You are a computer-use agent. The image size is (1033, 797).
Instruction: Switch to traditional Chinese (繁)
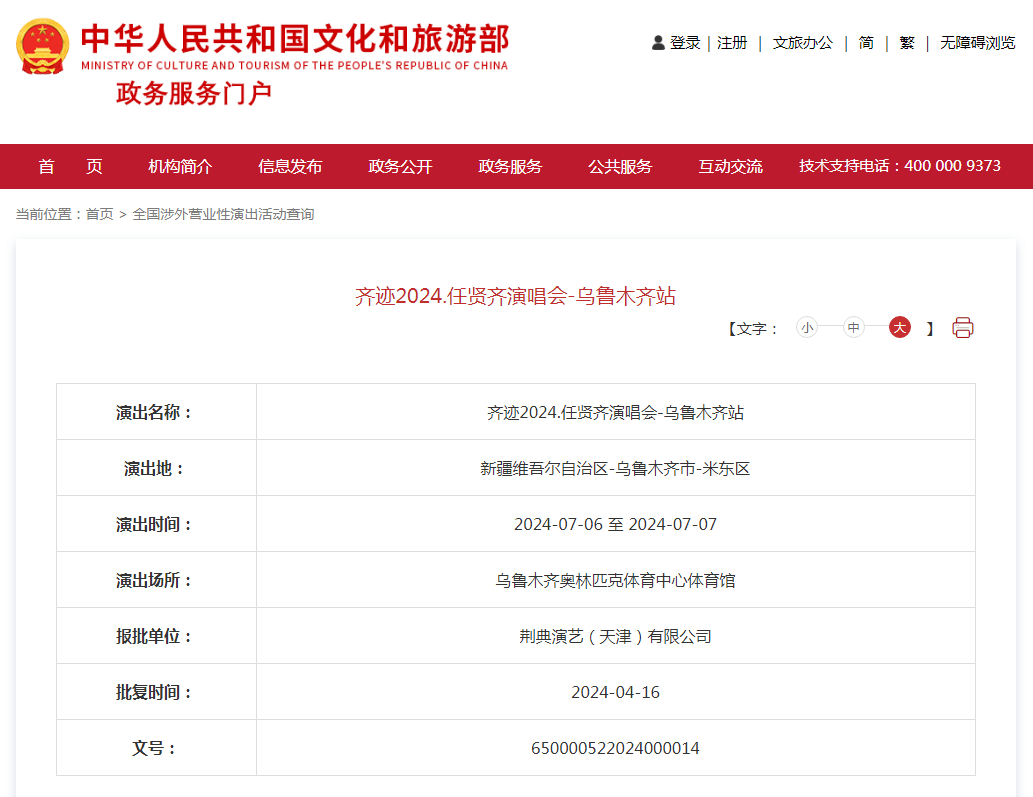[907, 43]
